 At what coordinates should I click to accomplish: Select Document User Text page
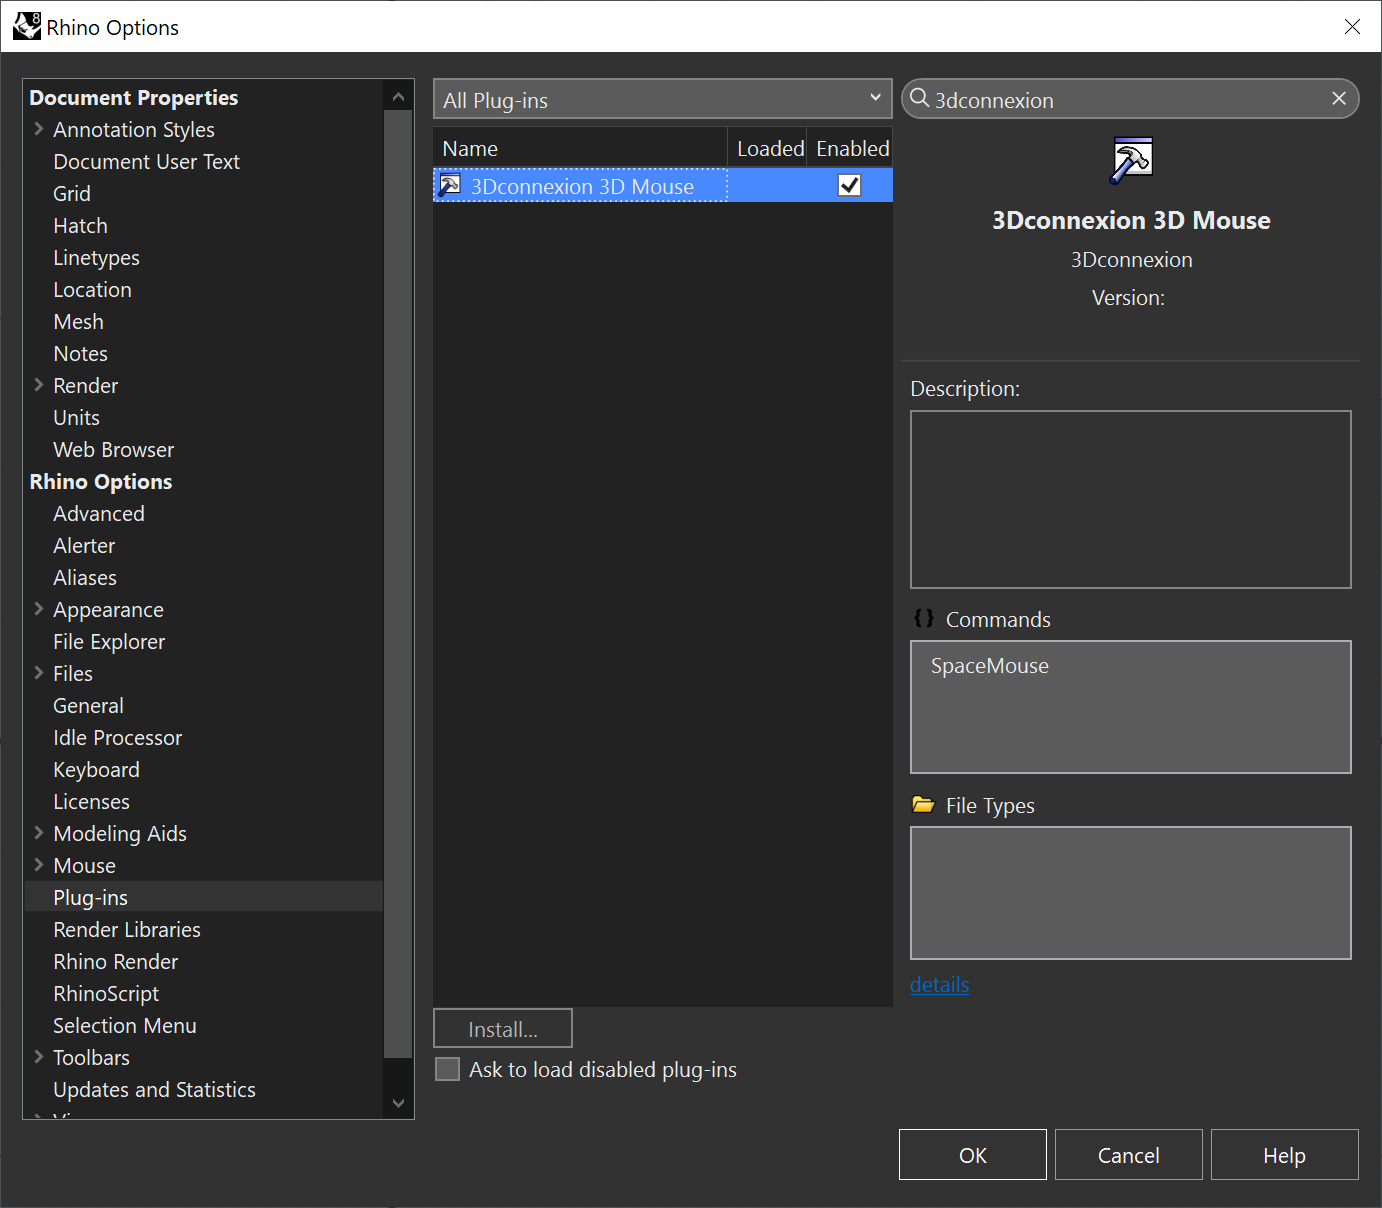(146, 161)
